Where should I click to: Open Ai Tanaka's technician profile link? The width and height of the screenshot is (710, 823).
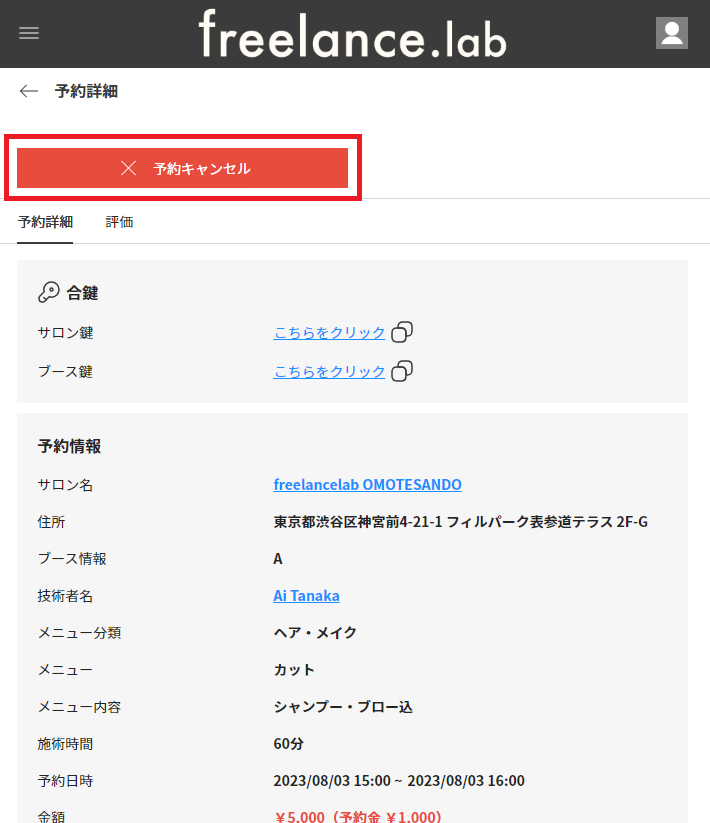point(306,595)
